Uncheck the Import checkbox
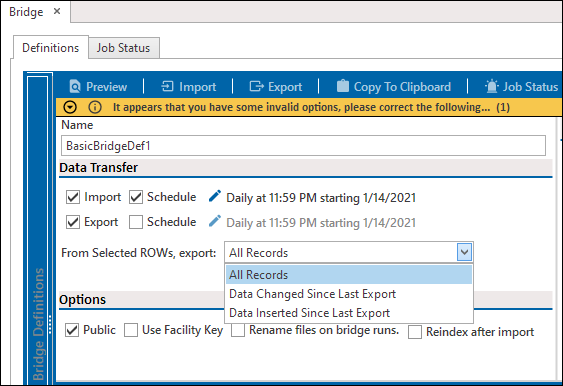 point(73,197)
